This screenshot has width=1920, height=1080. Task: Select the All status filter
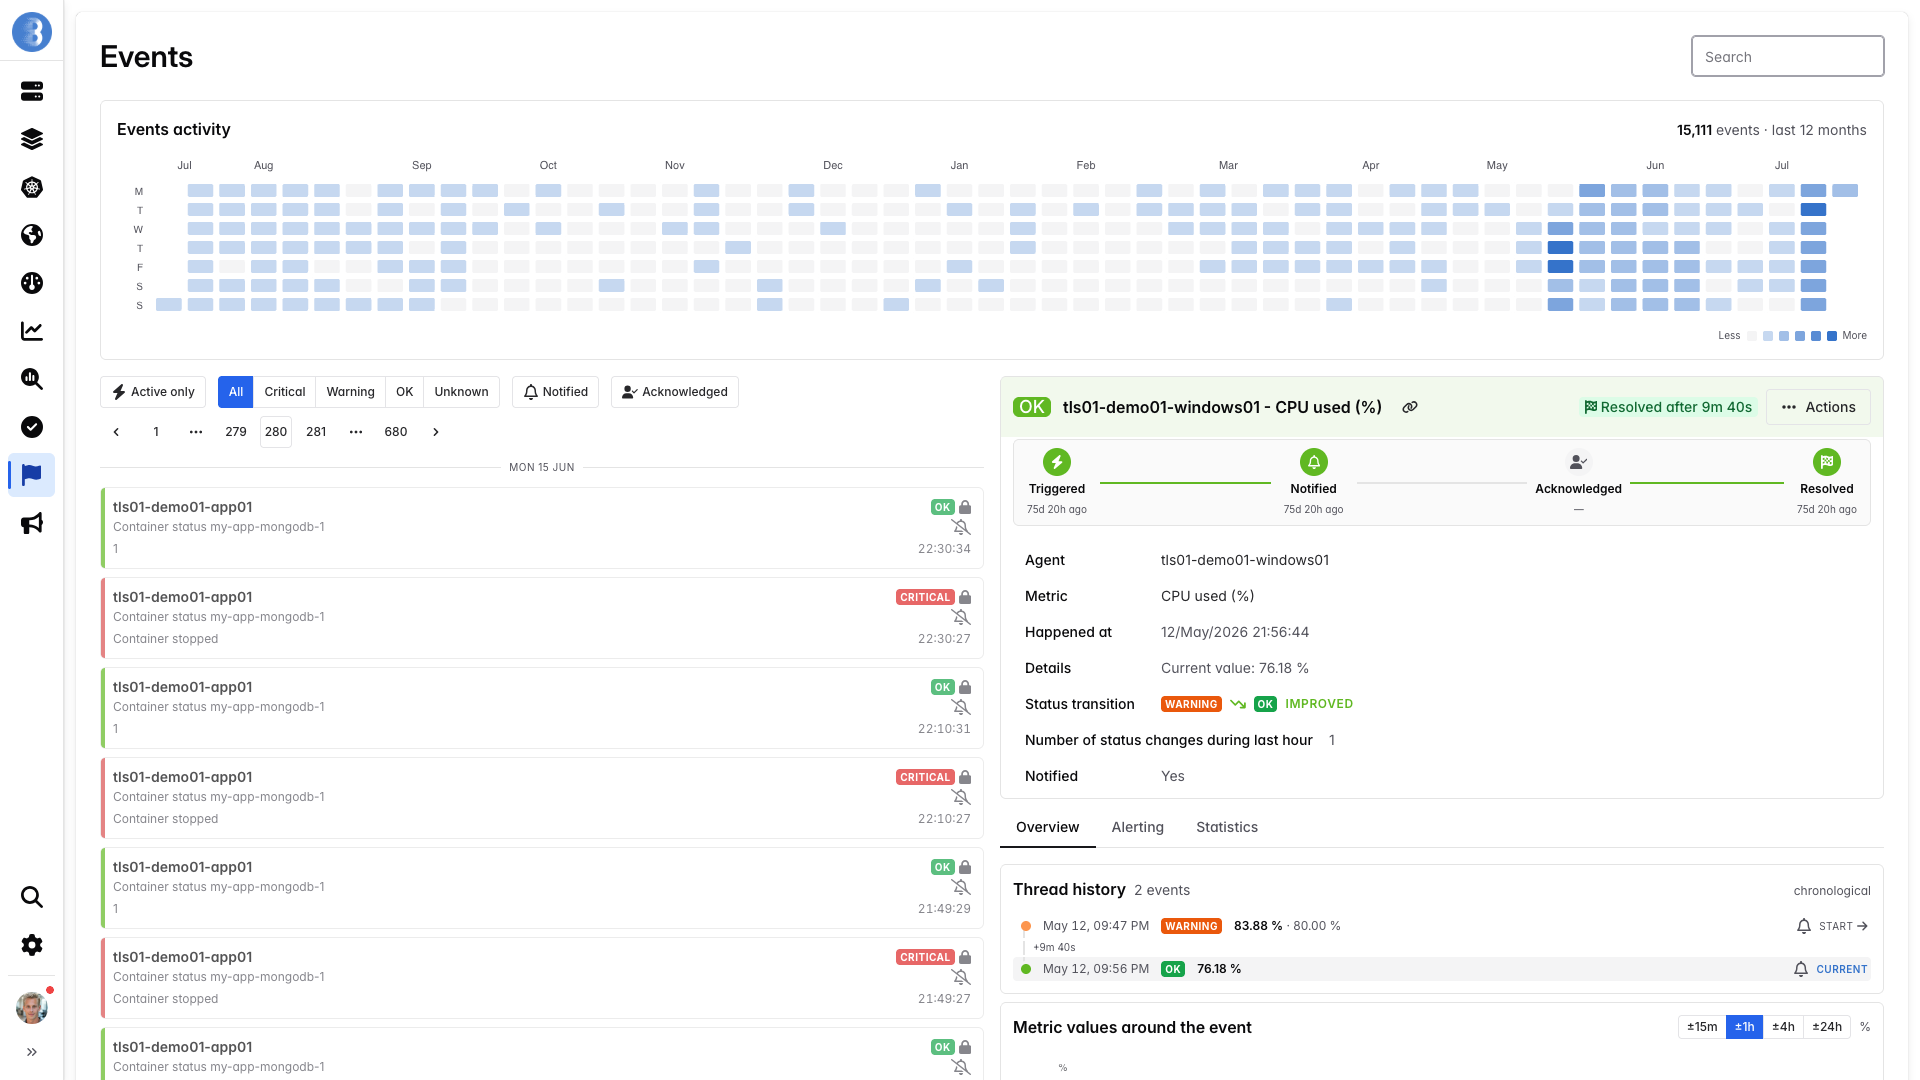[x=236, y=392]
